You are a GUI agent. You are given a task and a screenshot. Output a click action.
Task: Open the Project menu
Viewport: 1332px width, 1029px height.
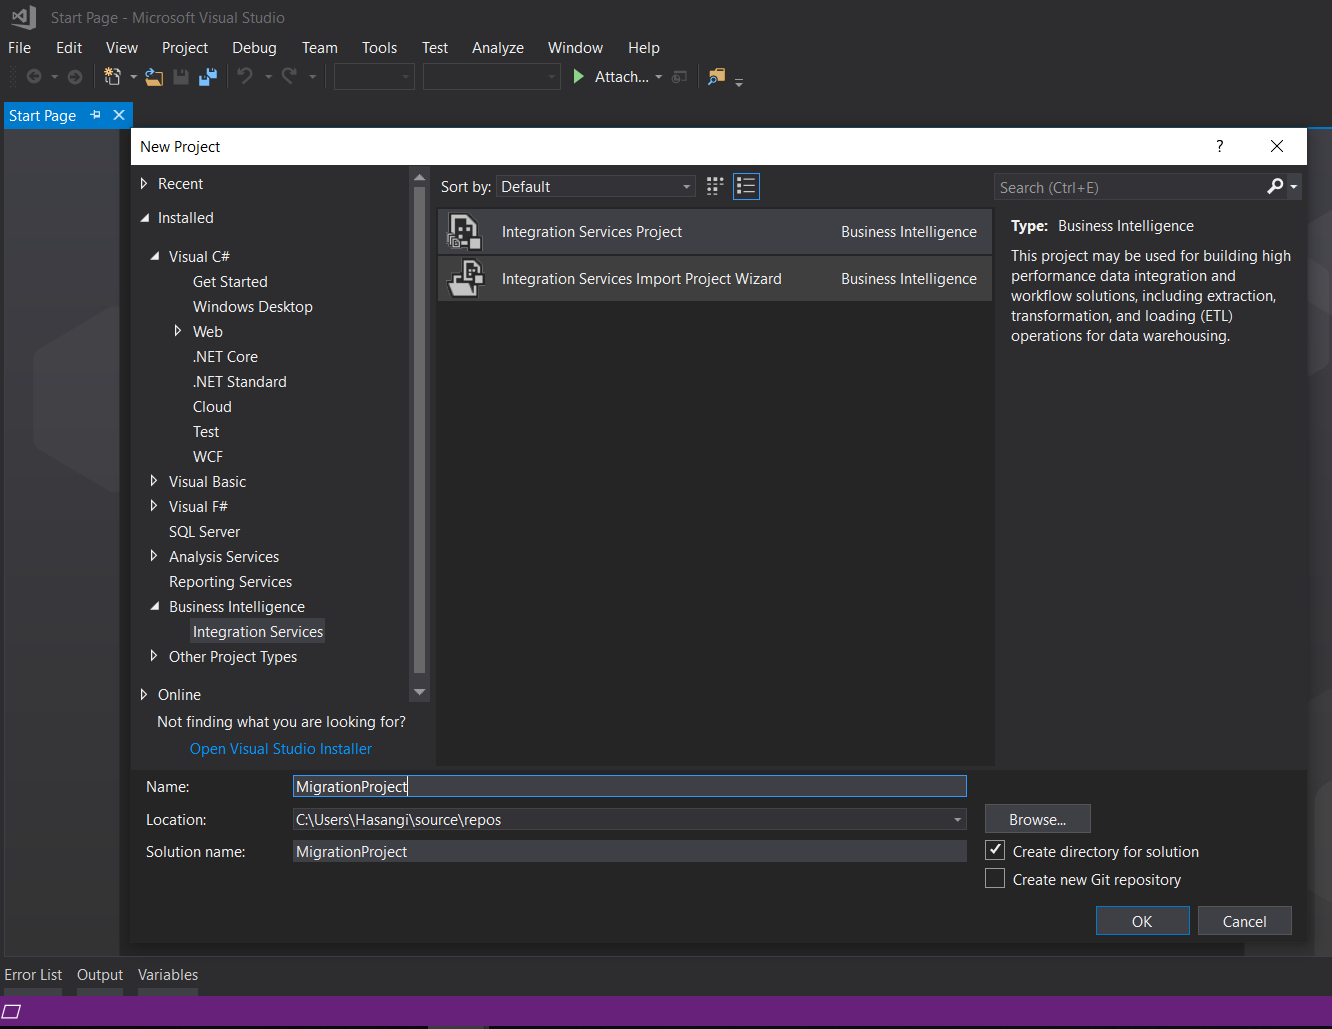[185, 48]
